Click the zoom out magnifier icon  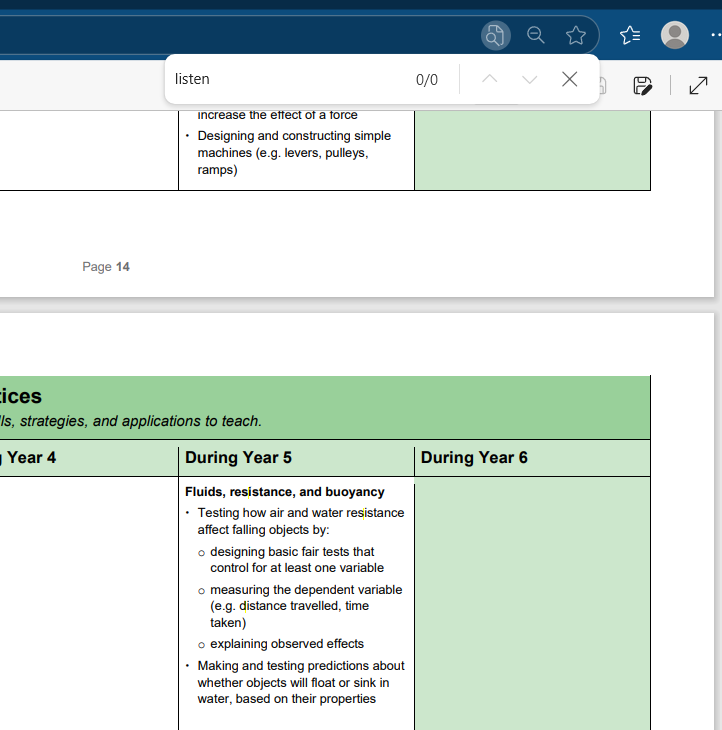tap(536, 36)
